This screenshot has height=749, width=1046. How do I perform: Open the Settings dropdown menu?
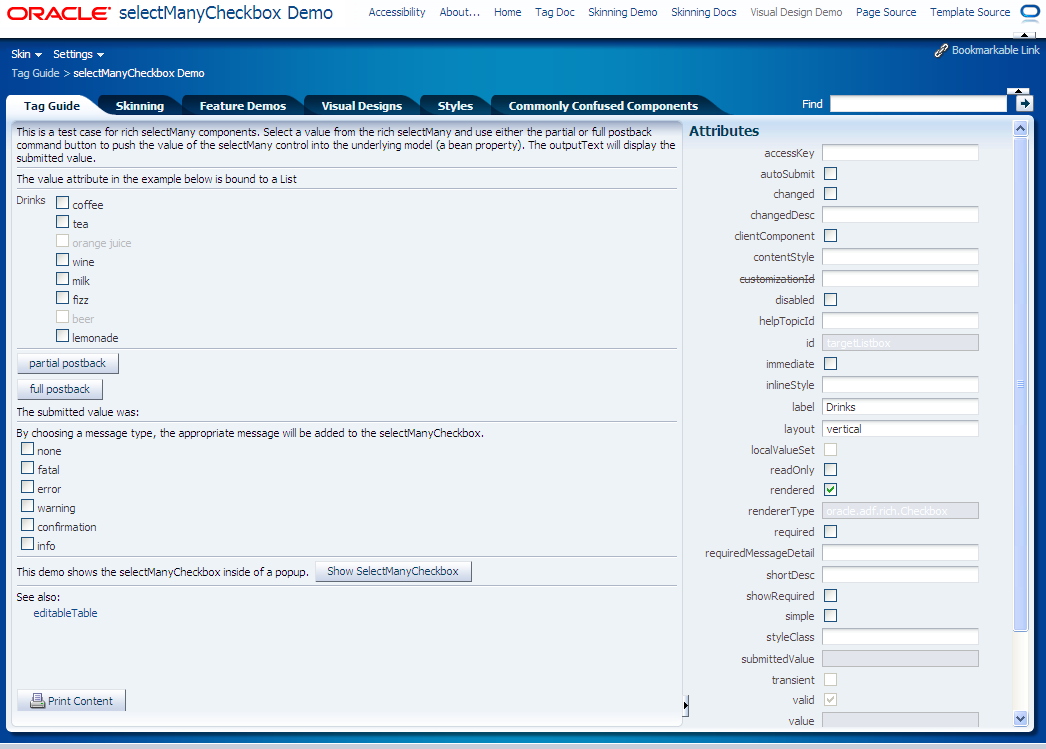click(79, 54)
